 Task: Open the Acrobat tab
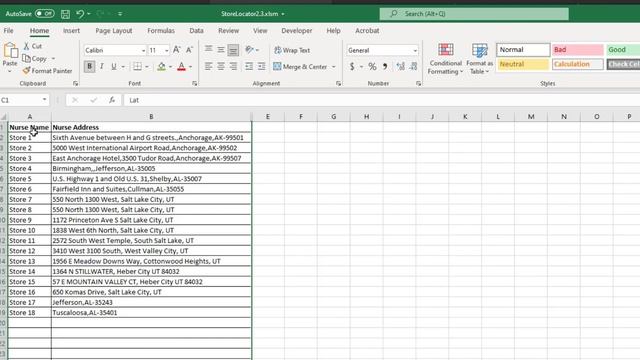point(367,31)
